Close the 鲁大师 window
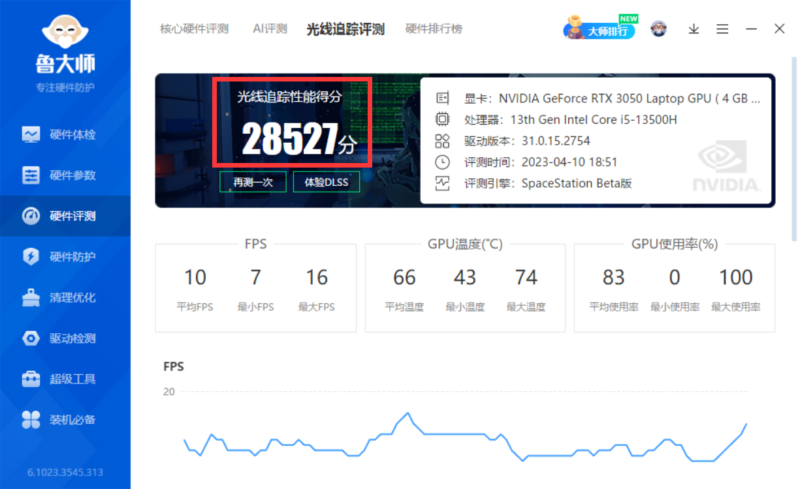Image resolution: width=800 pixels, height=489 pixels. coord(779,29)
